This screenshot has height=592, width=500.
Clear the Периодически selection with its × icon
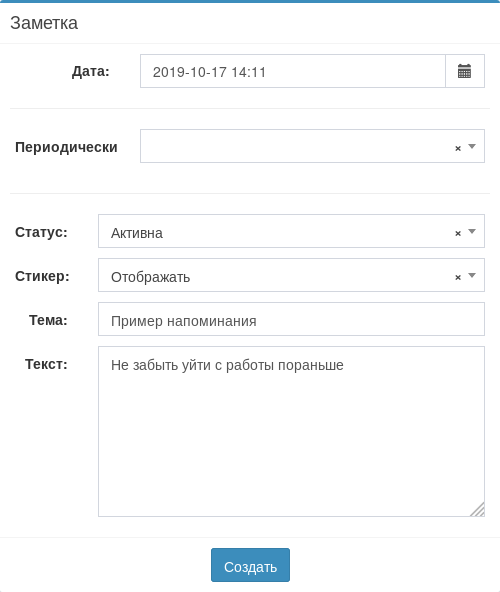[x=458, y=148]
